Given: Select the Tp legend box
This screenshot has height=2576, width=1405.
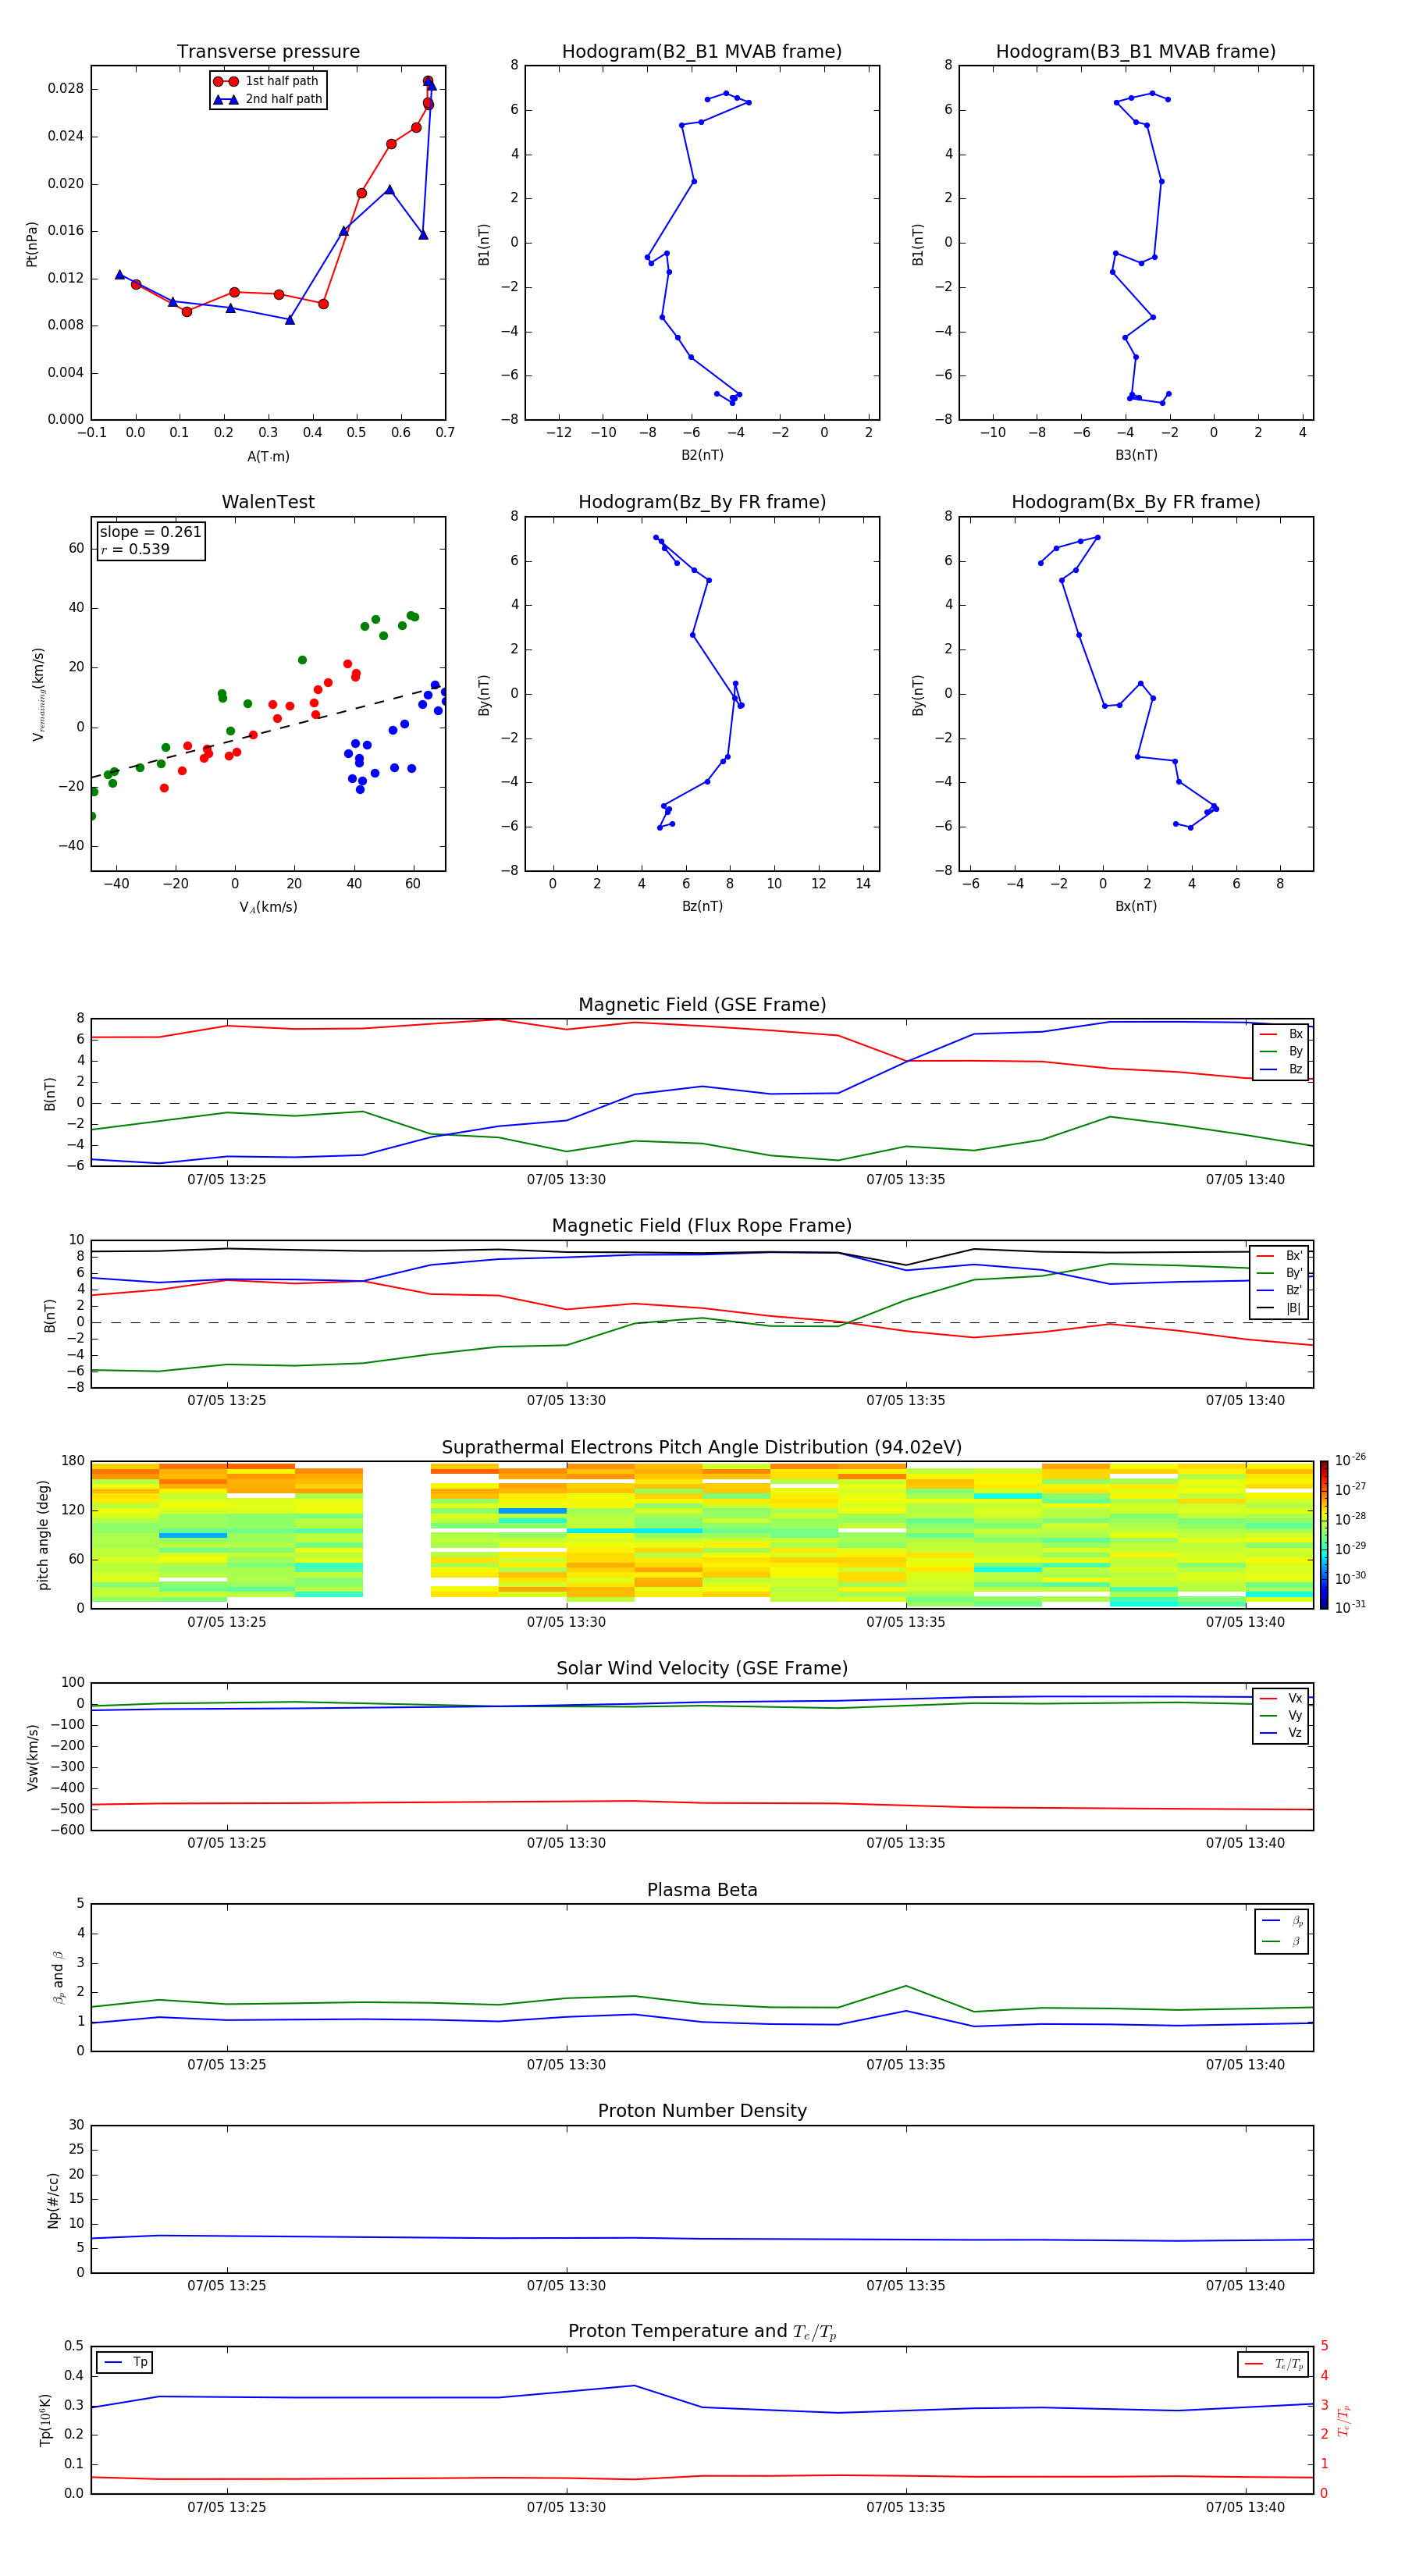Looking at the screenshot, I should (125, 2363).
